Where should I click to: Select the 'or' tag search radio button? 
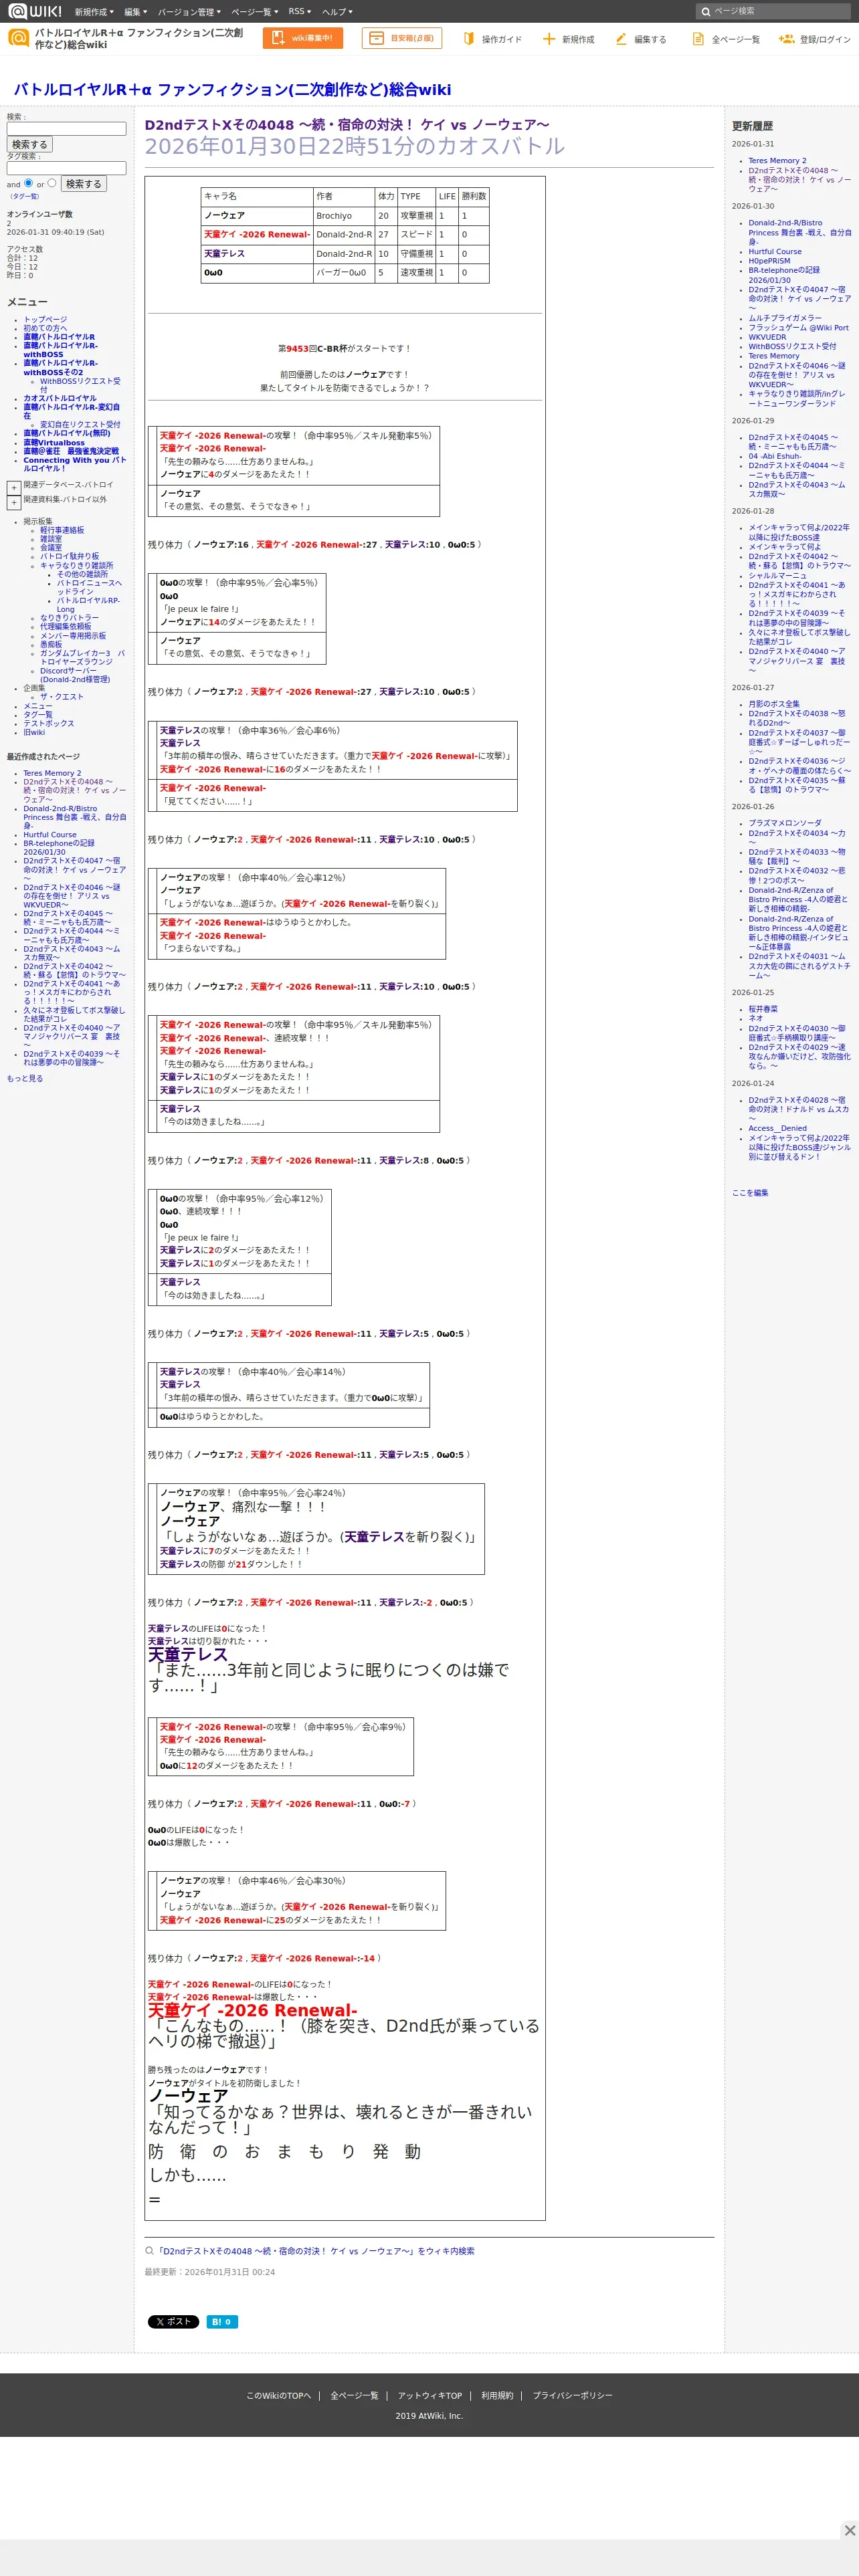point(52,183)
